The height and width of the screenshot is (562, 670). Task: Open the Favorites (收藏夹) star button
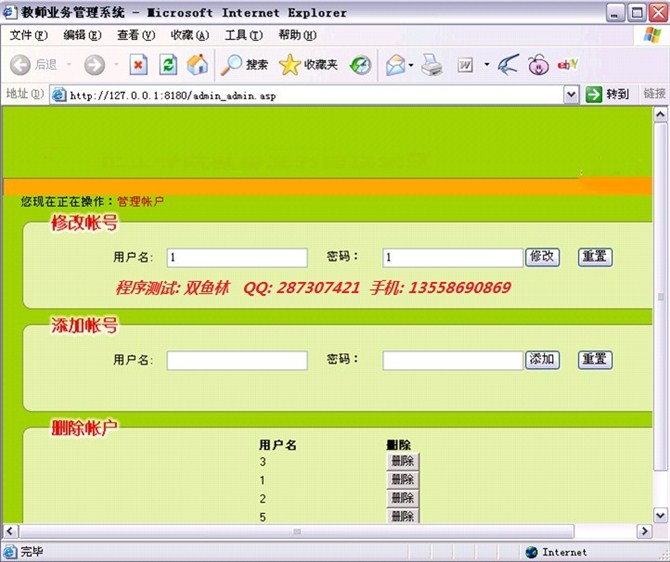click(308, 65)
